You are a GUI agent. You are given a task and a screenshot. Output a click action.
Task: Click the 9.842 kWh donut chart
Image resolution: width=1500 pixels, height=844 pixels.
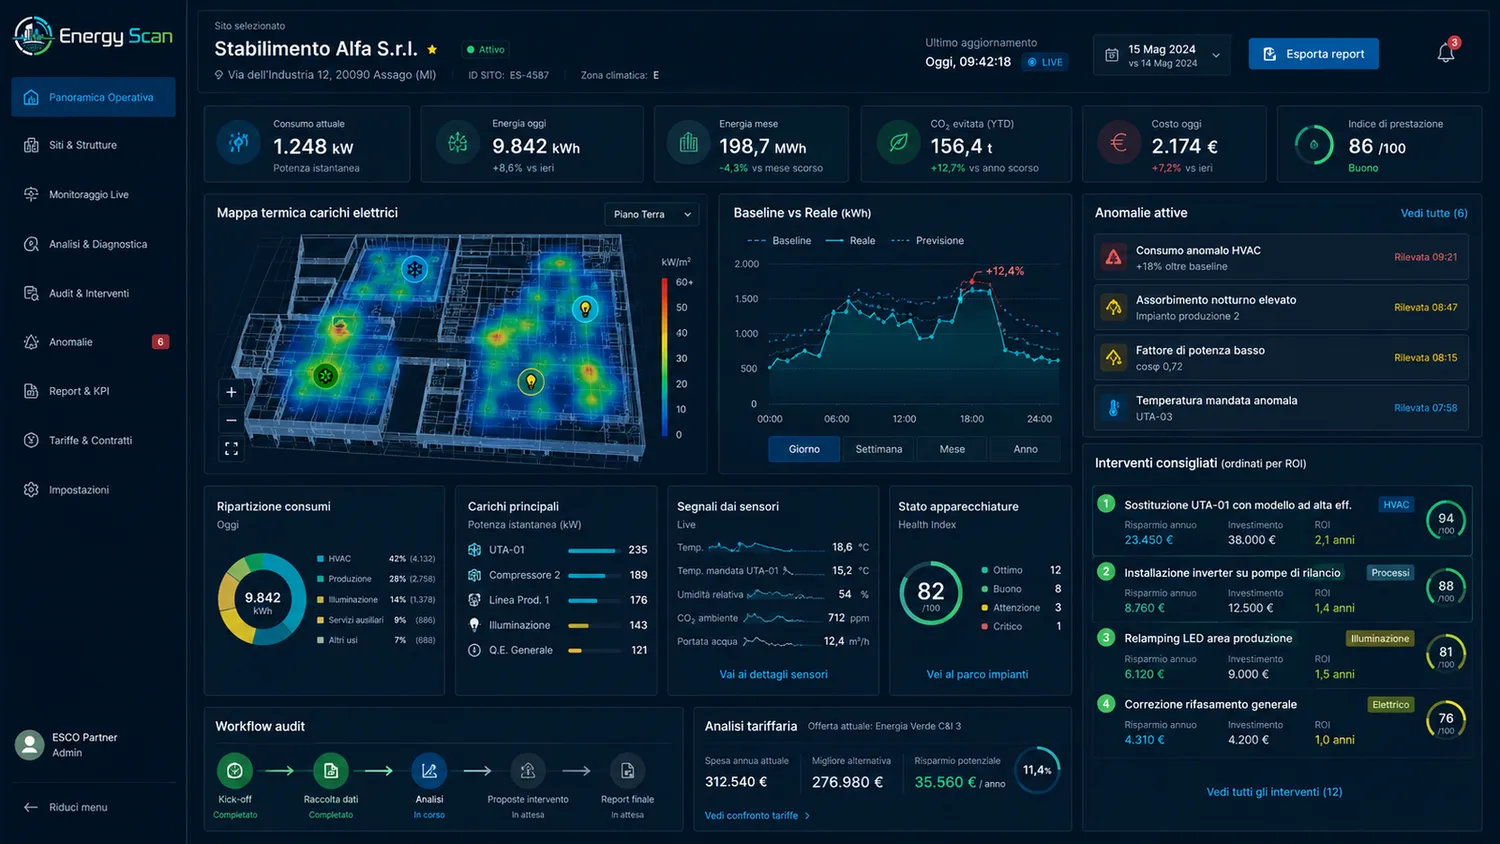click(262, 598)
